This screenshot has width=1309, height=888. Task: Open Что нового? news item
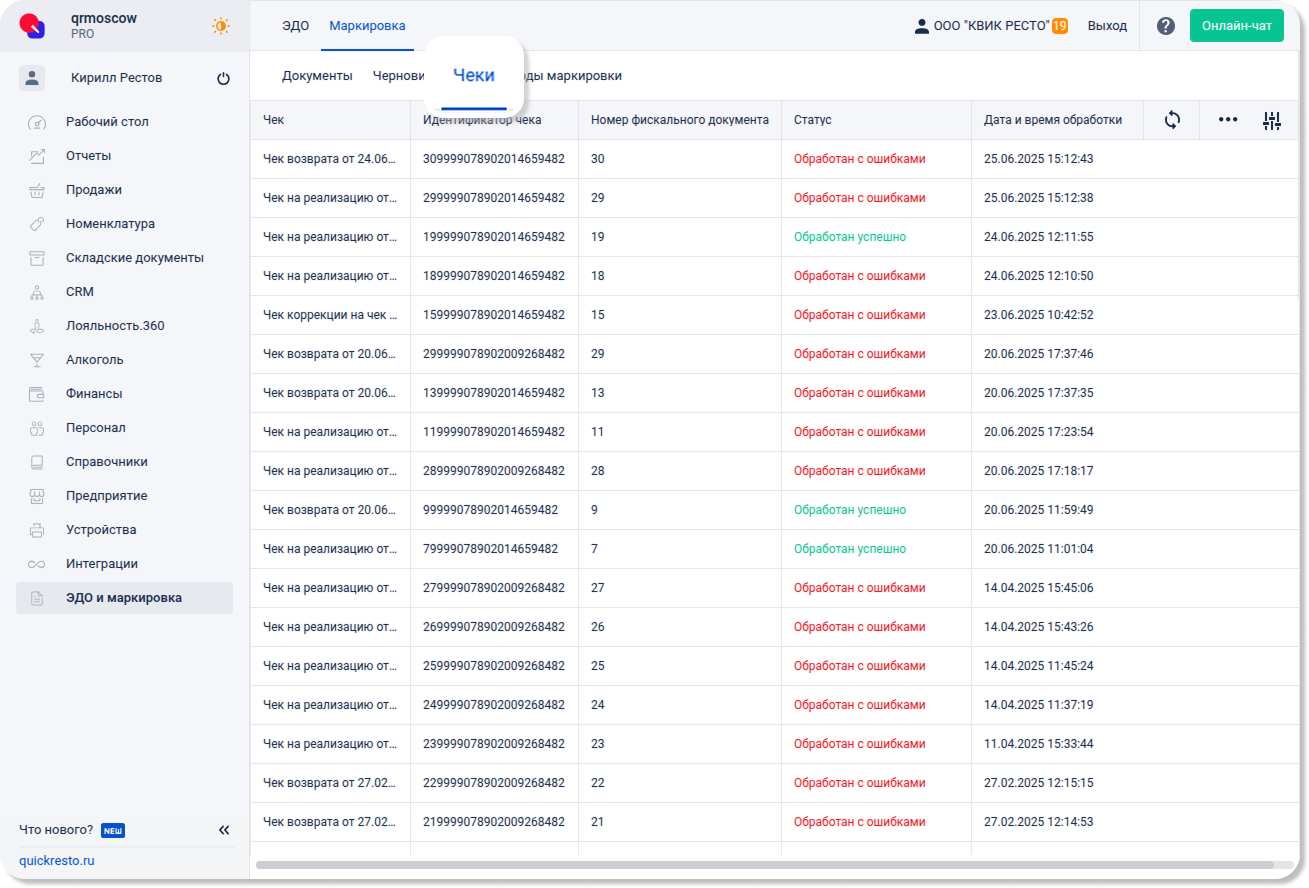[x=56, y=830]
